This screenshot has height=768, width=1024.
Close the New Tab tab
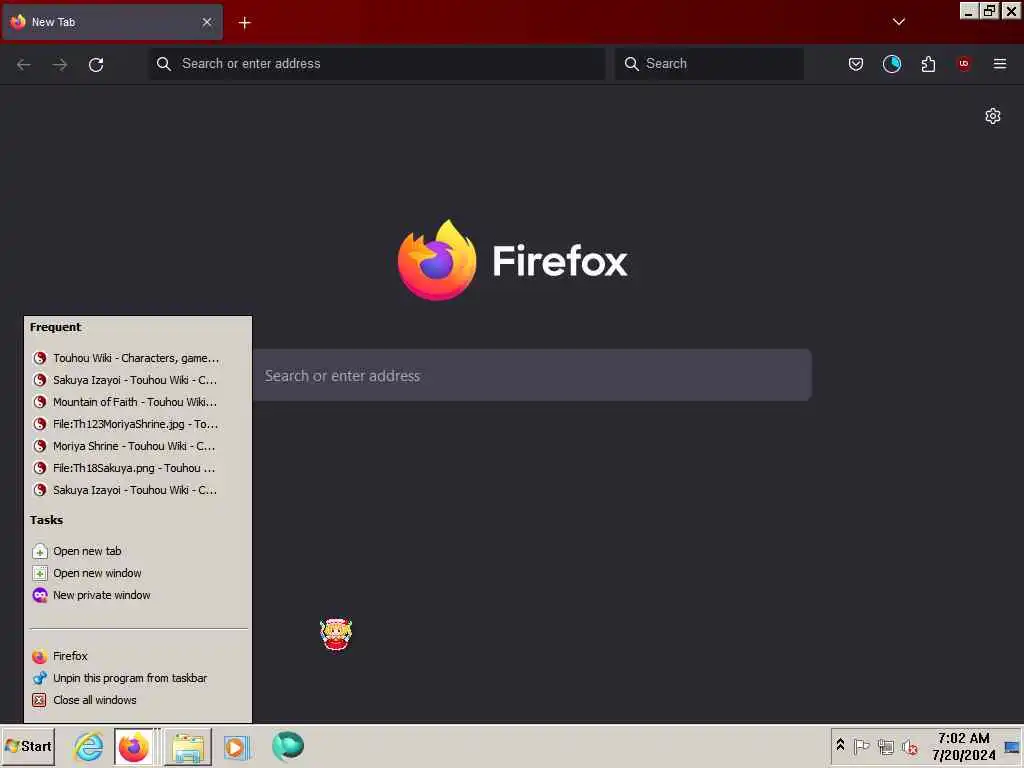pyautogui.click(x=207, y=22)
